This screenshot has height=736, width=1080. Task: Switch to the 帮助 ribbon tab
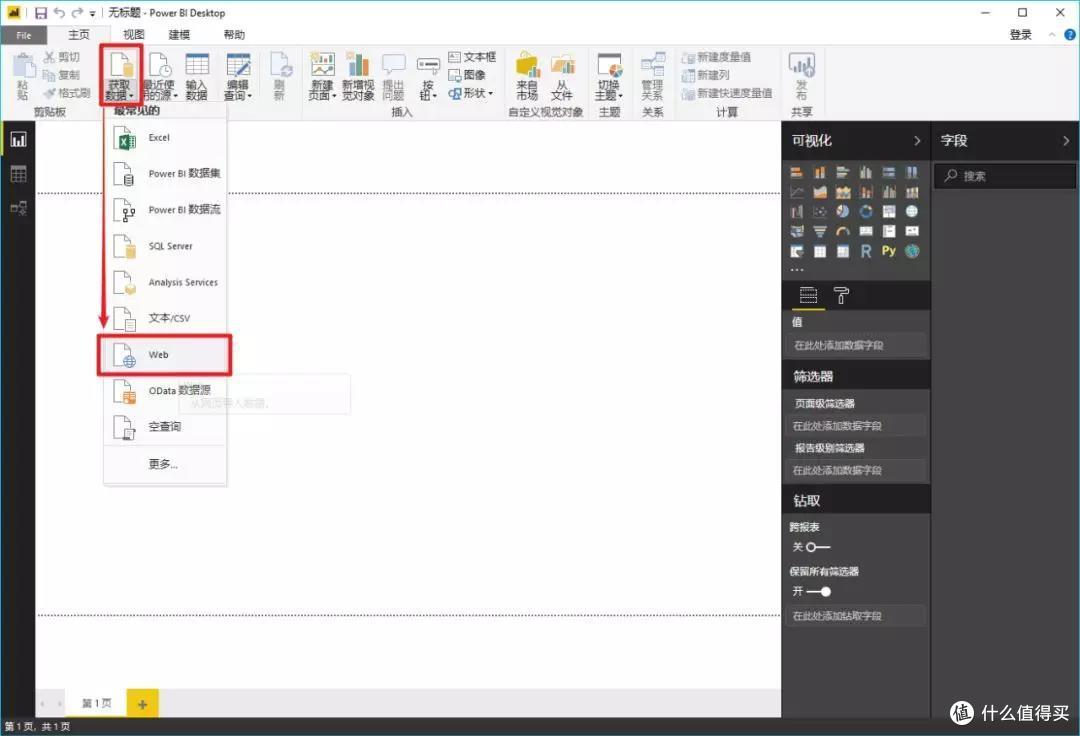[234, 34]
